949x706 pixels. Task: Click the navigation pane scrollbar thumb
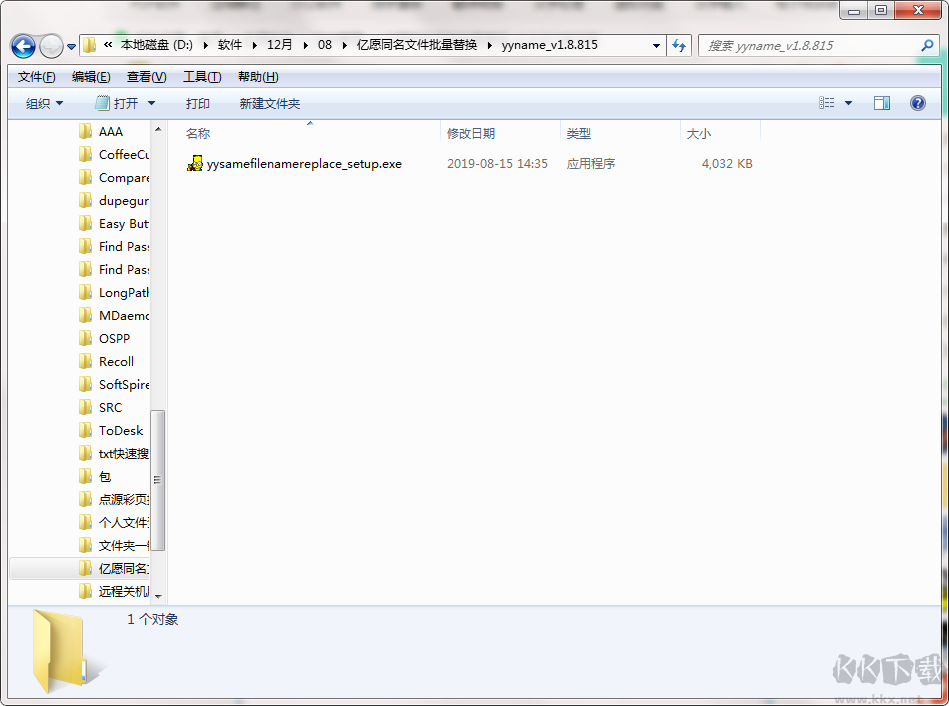point(157,480)
